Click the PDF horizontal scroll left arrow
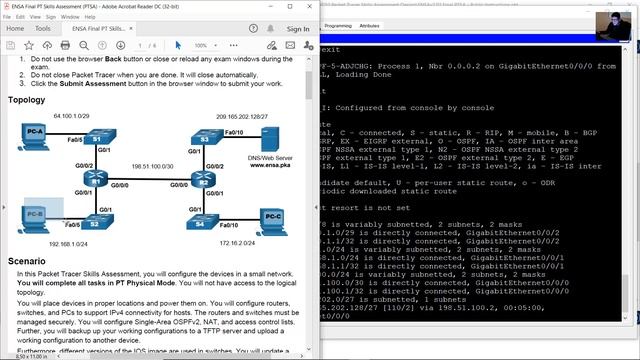Viewport: 640px width, 360px height. click(x=58, y=356)
